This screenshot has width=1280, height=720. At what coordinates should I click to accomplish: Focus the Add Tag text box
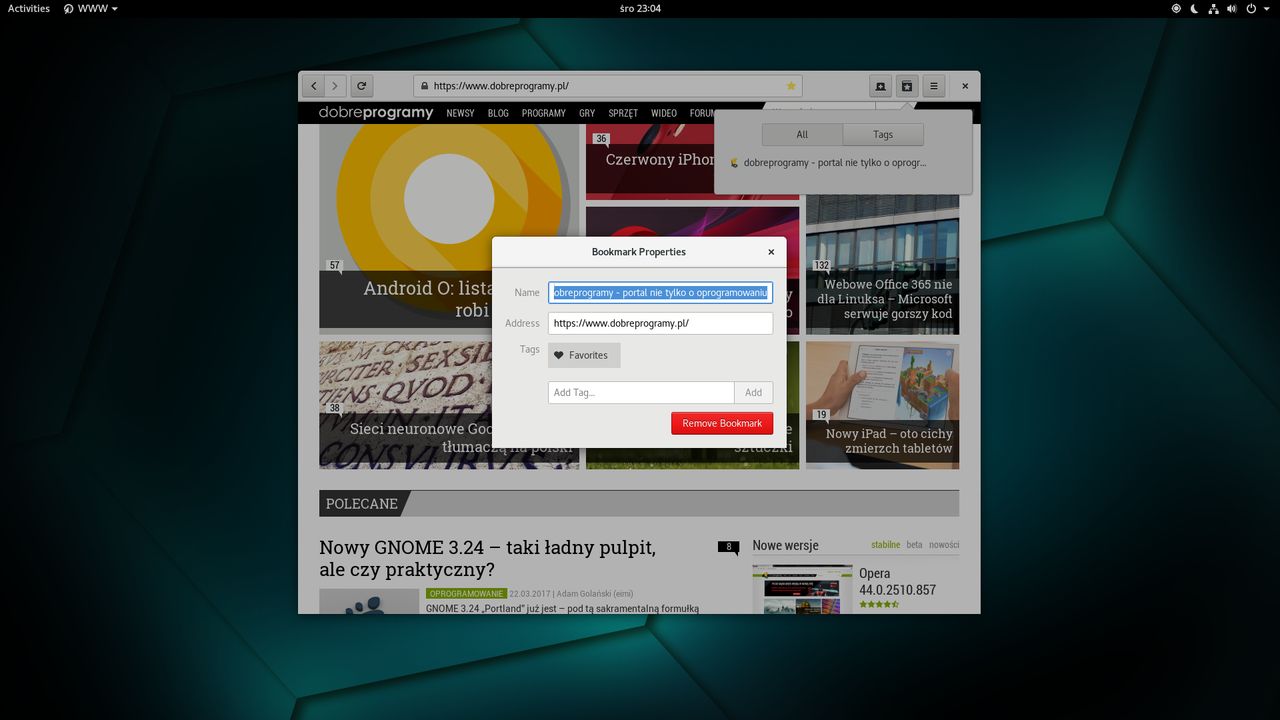click(641, 392)
